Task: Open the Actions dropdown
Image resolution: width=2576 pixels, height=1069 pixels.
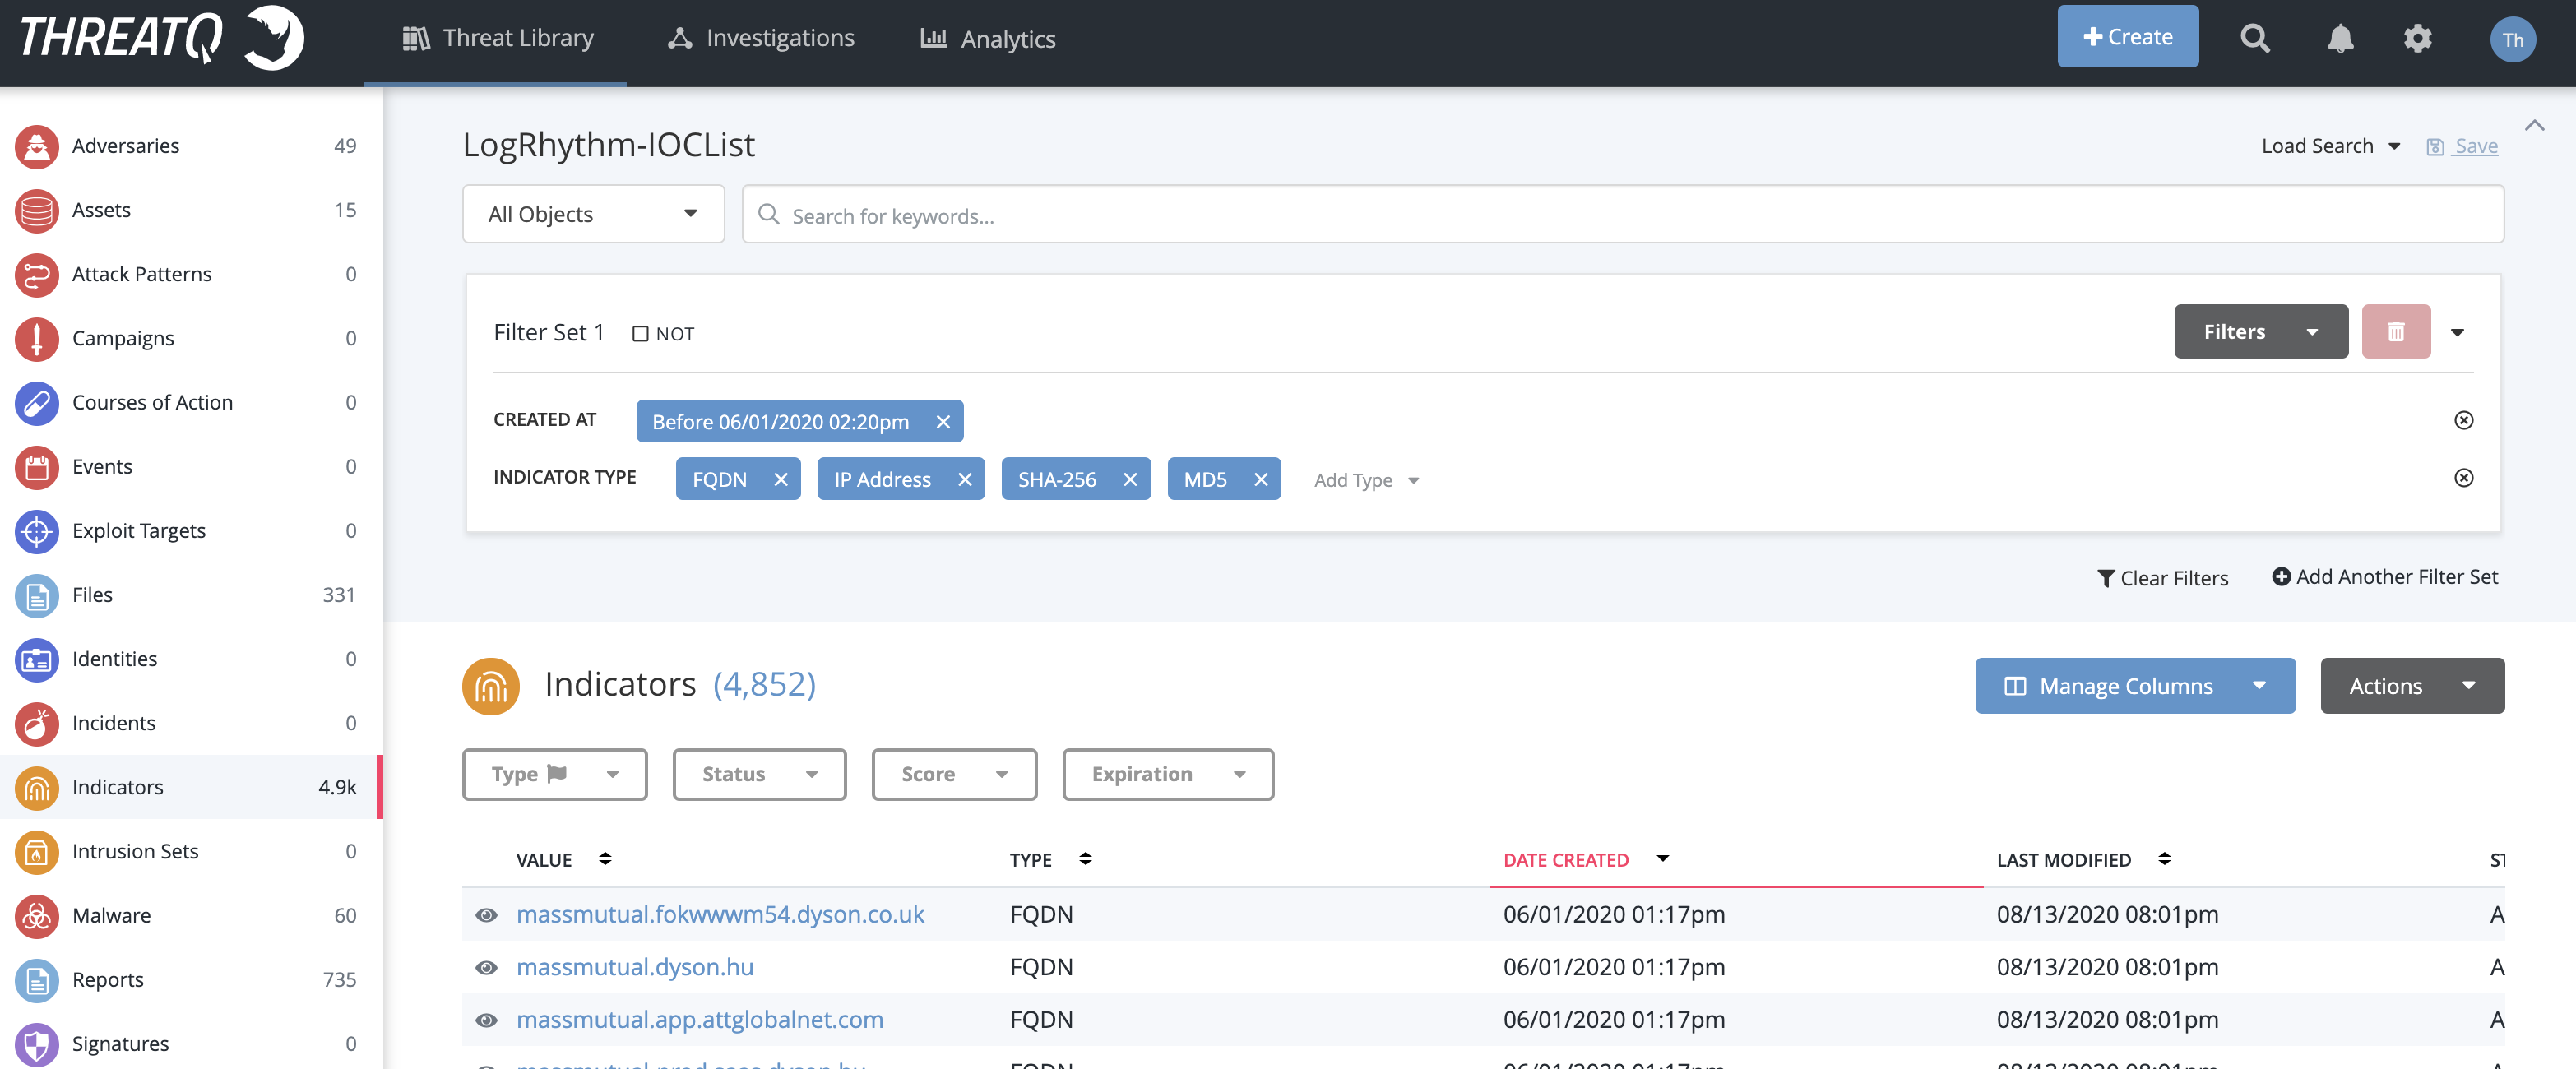Action: click(2412, 686)
